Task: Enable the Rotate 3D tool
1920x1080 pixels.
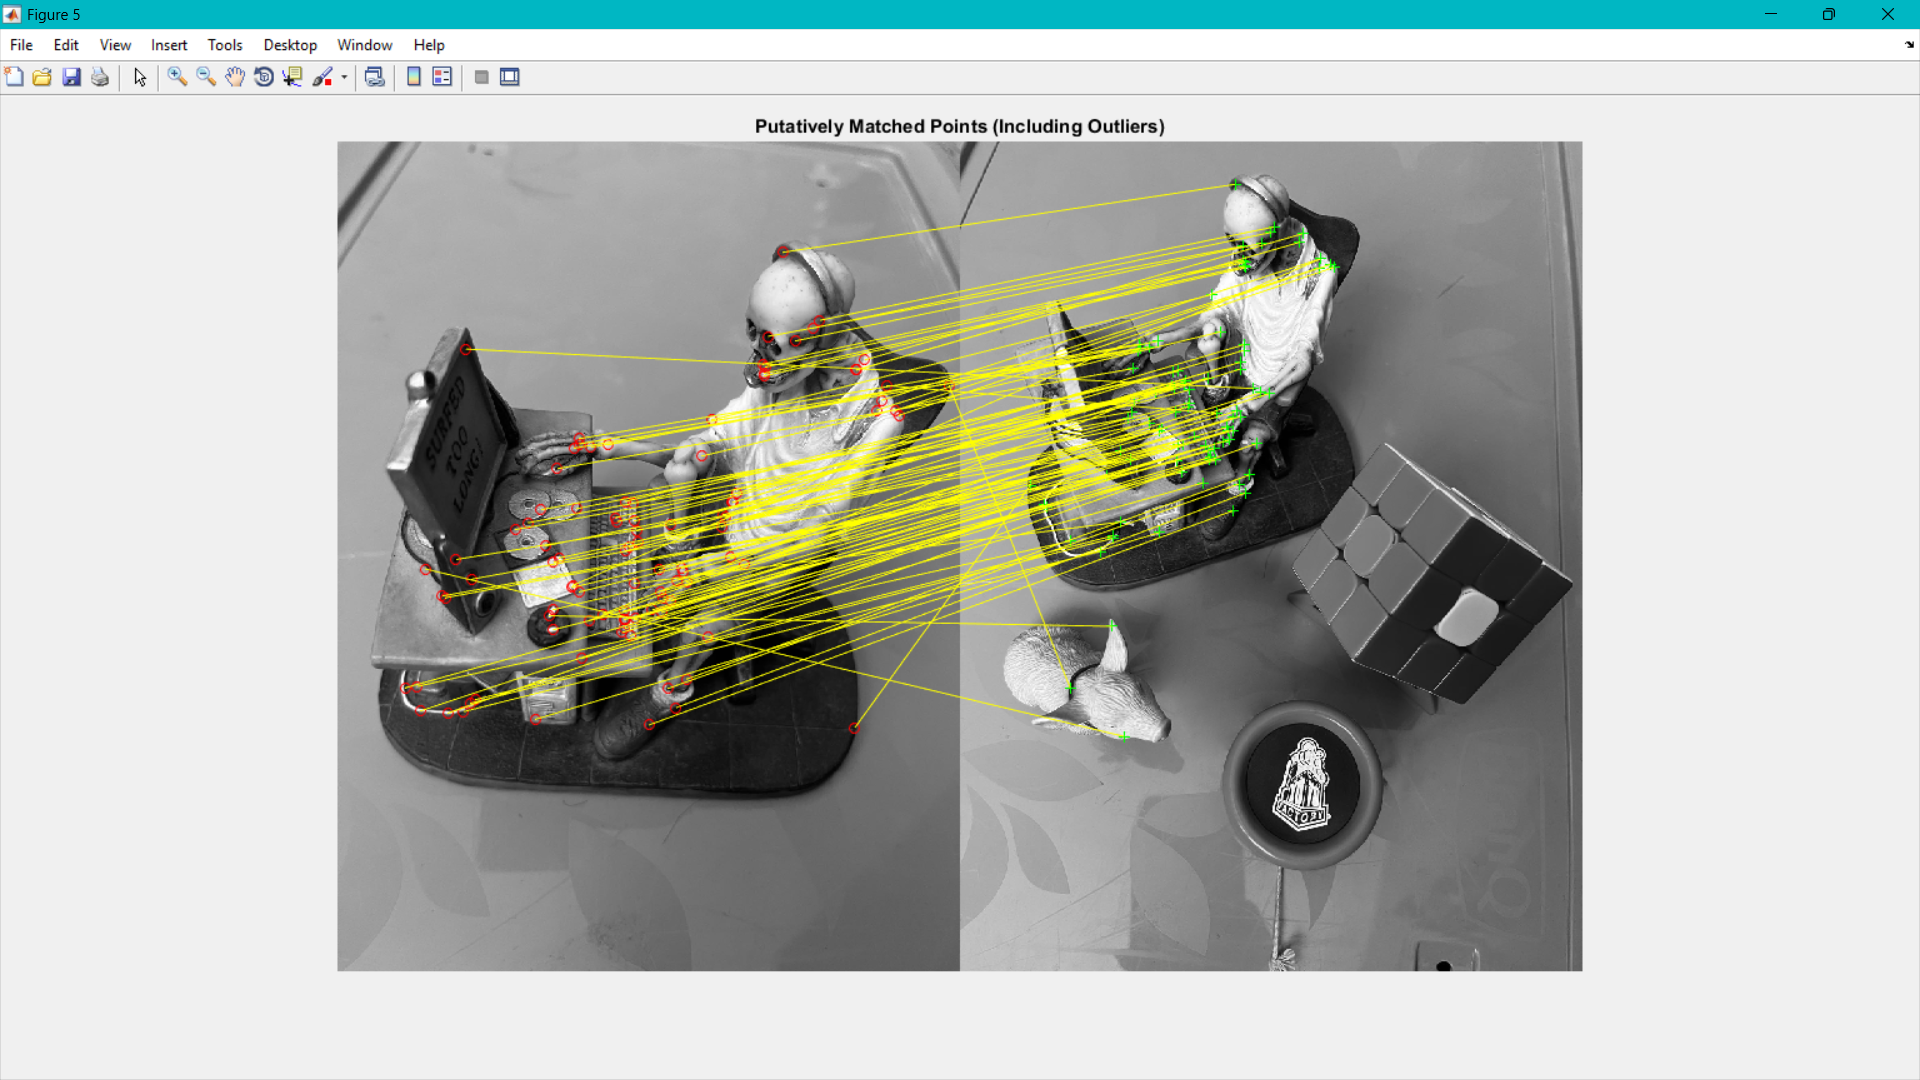Action: pyautogui.click(x=264, y=77)
